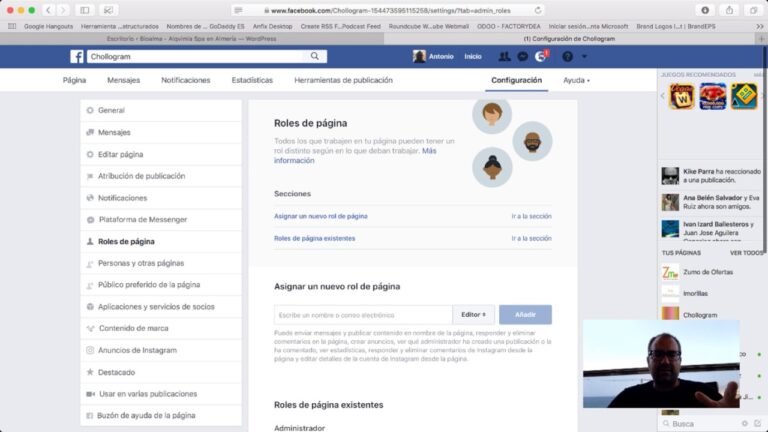Image resolution: width=768 pixels, height=432 pixels.
Task: Open Plataforma de Messenger settings
Action: (161, 219)
